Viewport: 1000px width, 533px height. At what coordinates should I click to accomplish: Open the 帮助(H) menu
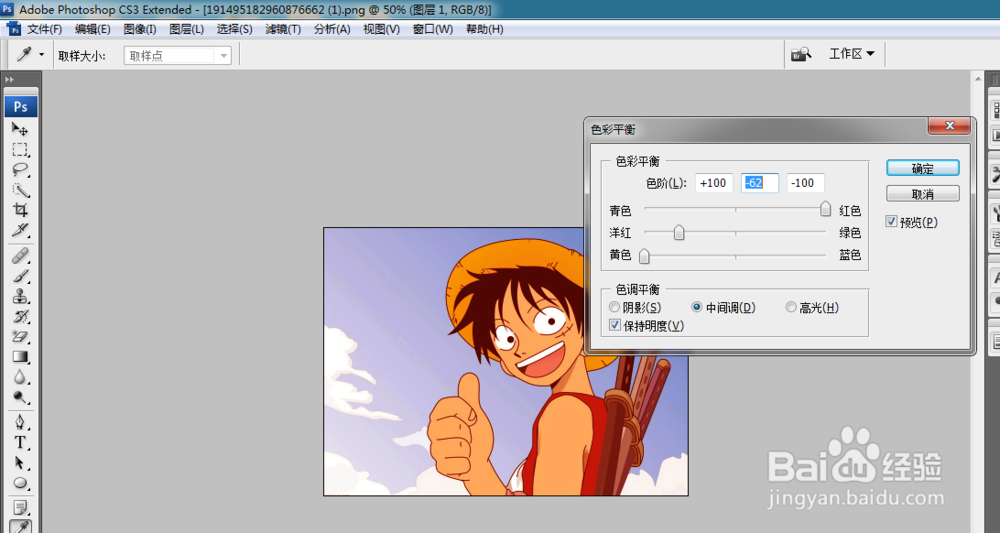pyautogui.click(x=484, y=29)
